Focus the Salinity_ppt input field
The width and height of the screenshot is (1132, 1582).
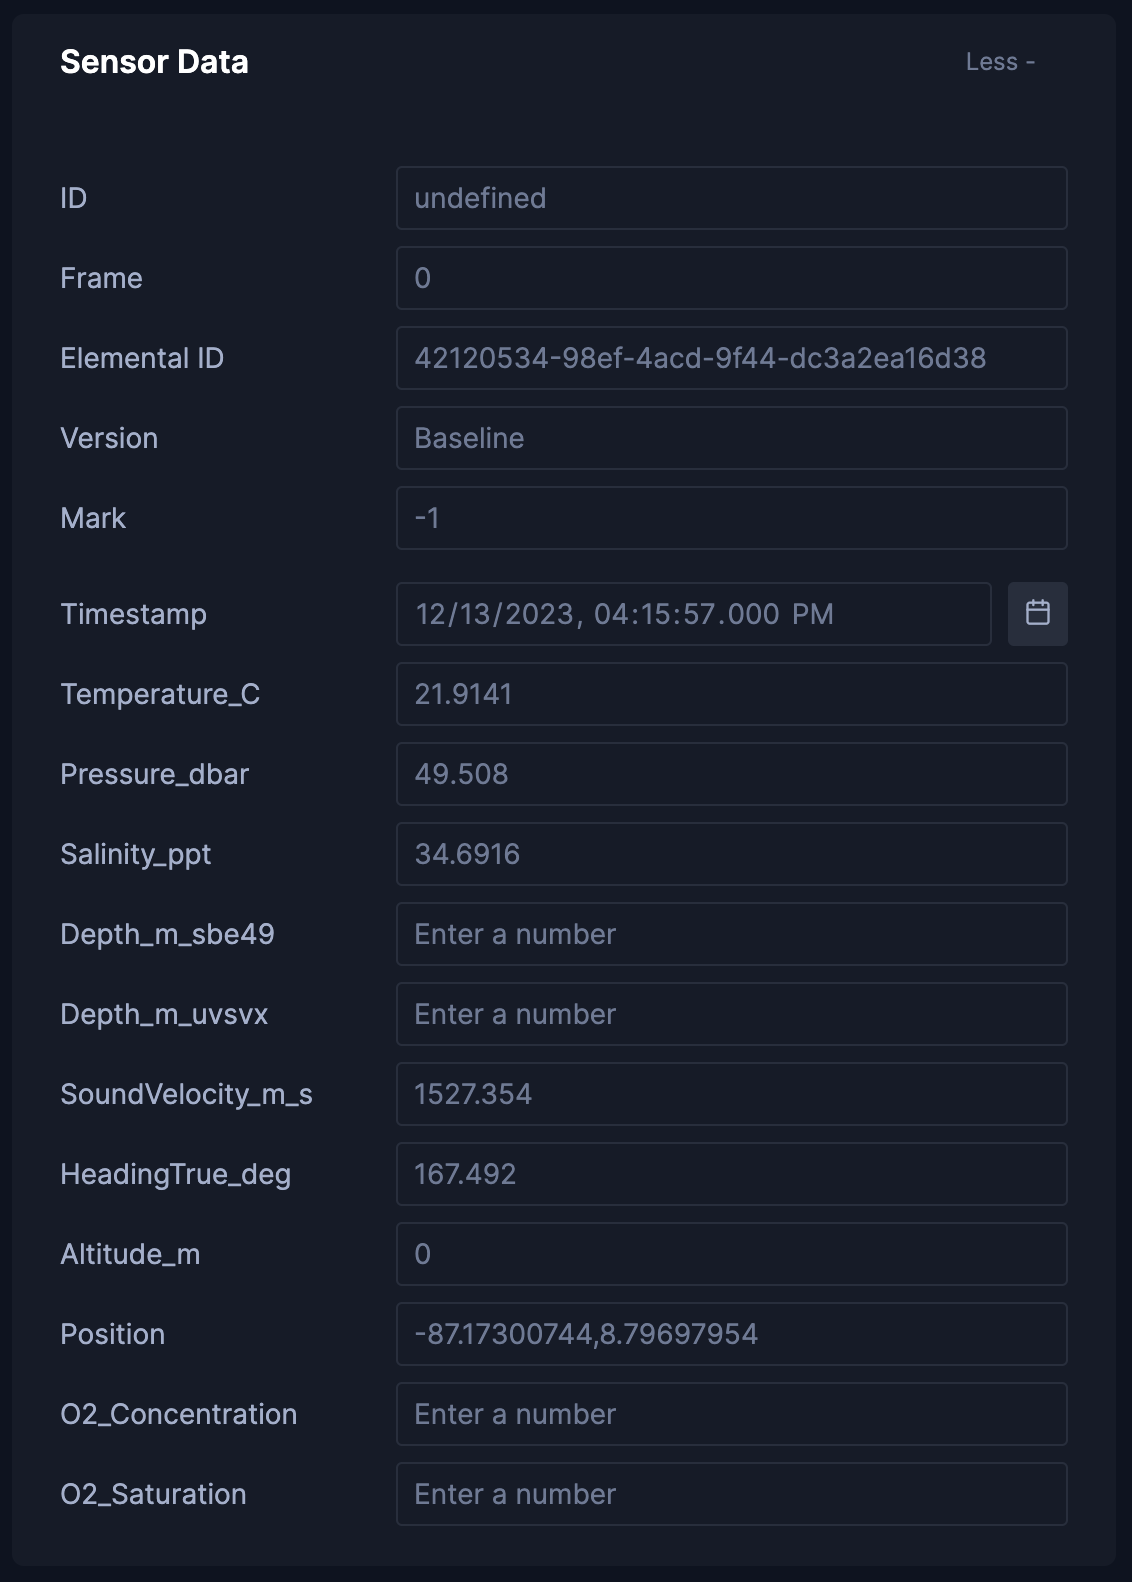point(731,854)
